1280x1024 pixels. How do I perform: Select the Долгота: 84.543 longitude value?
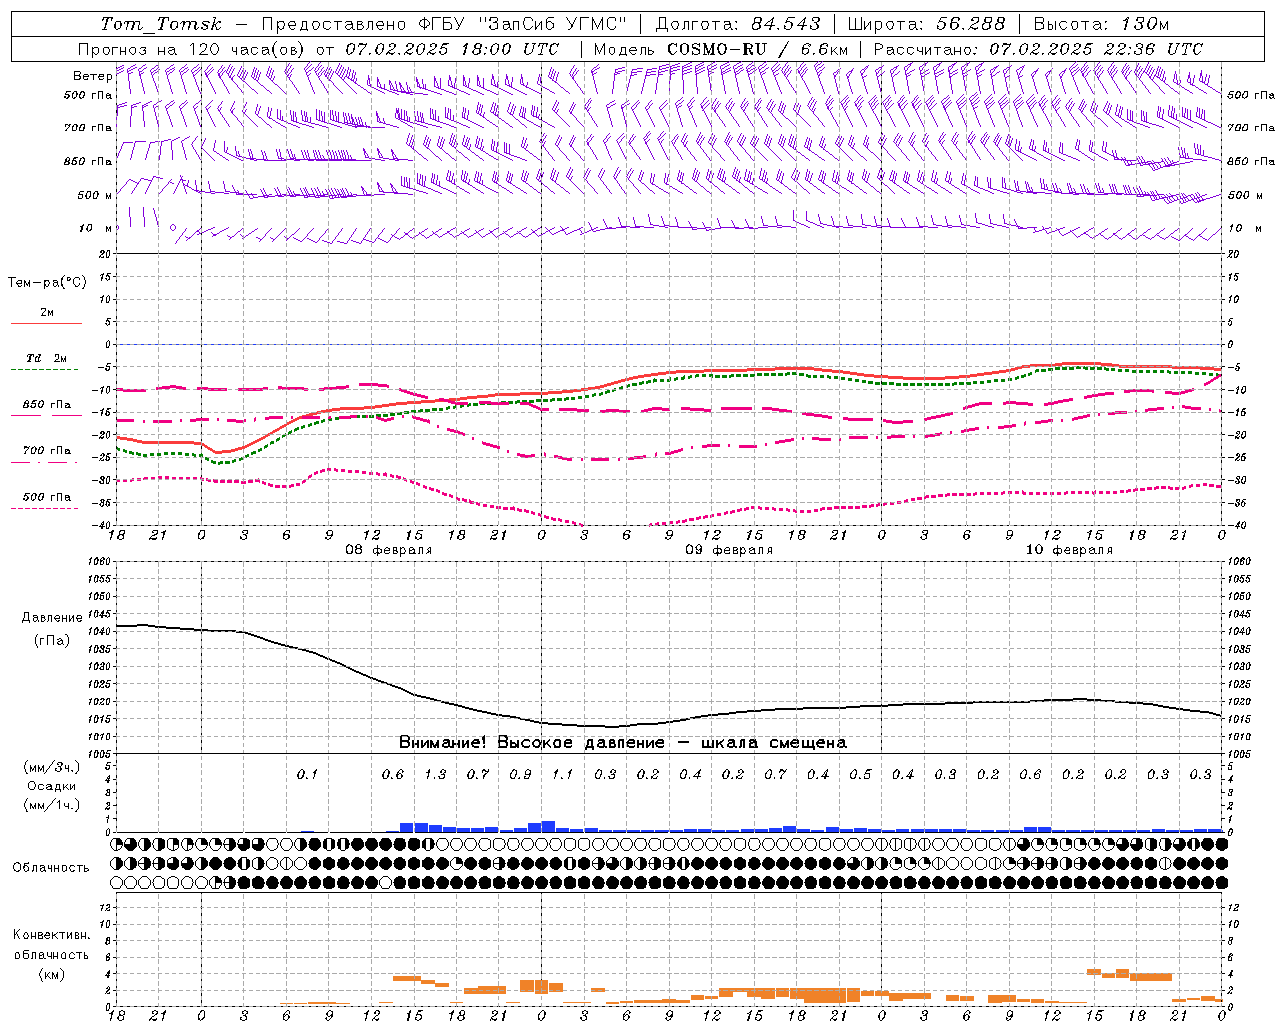tap(738, 24)
